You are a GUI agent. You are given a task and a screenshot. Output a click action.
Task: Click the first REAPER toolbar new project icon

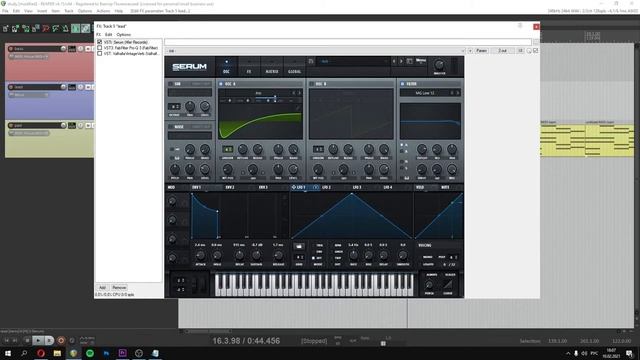point(5,29)
